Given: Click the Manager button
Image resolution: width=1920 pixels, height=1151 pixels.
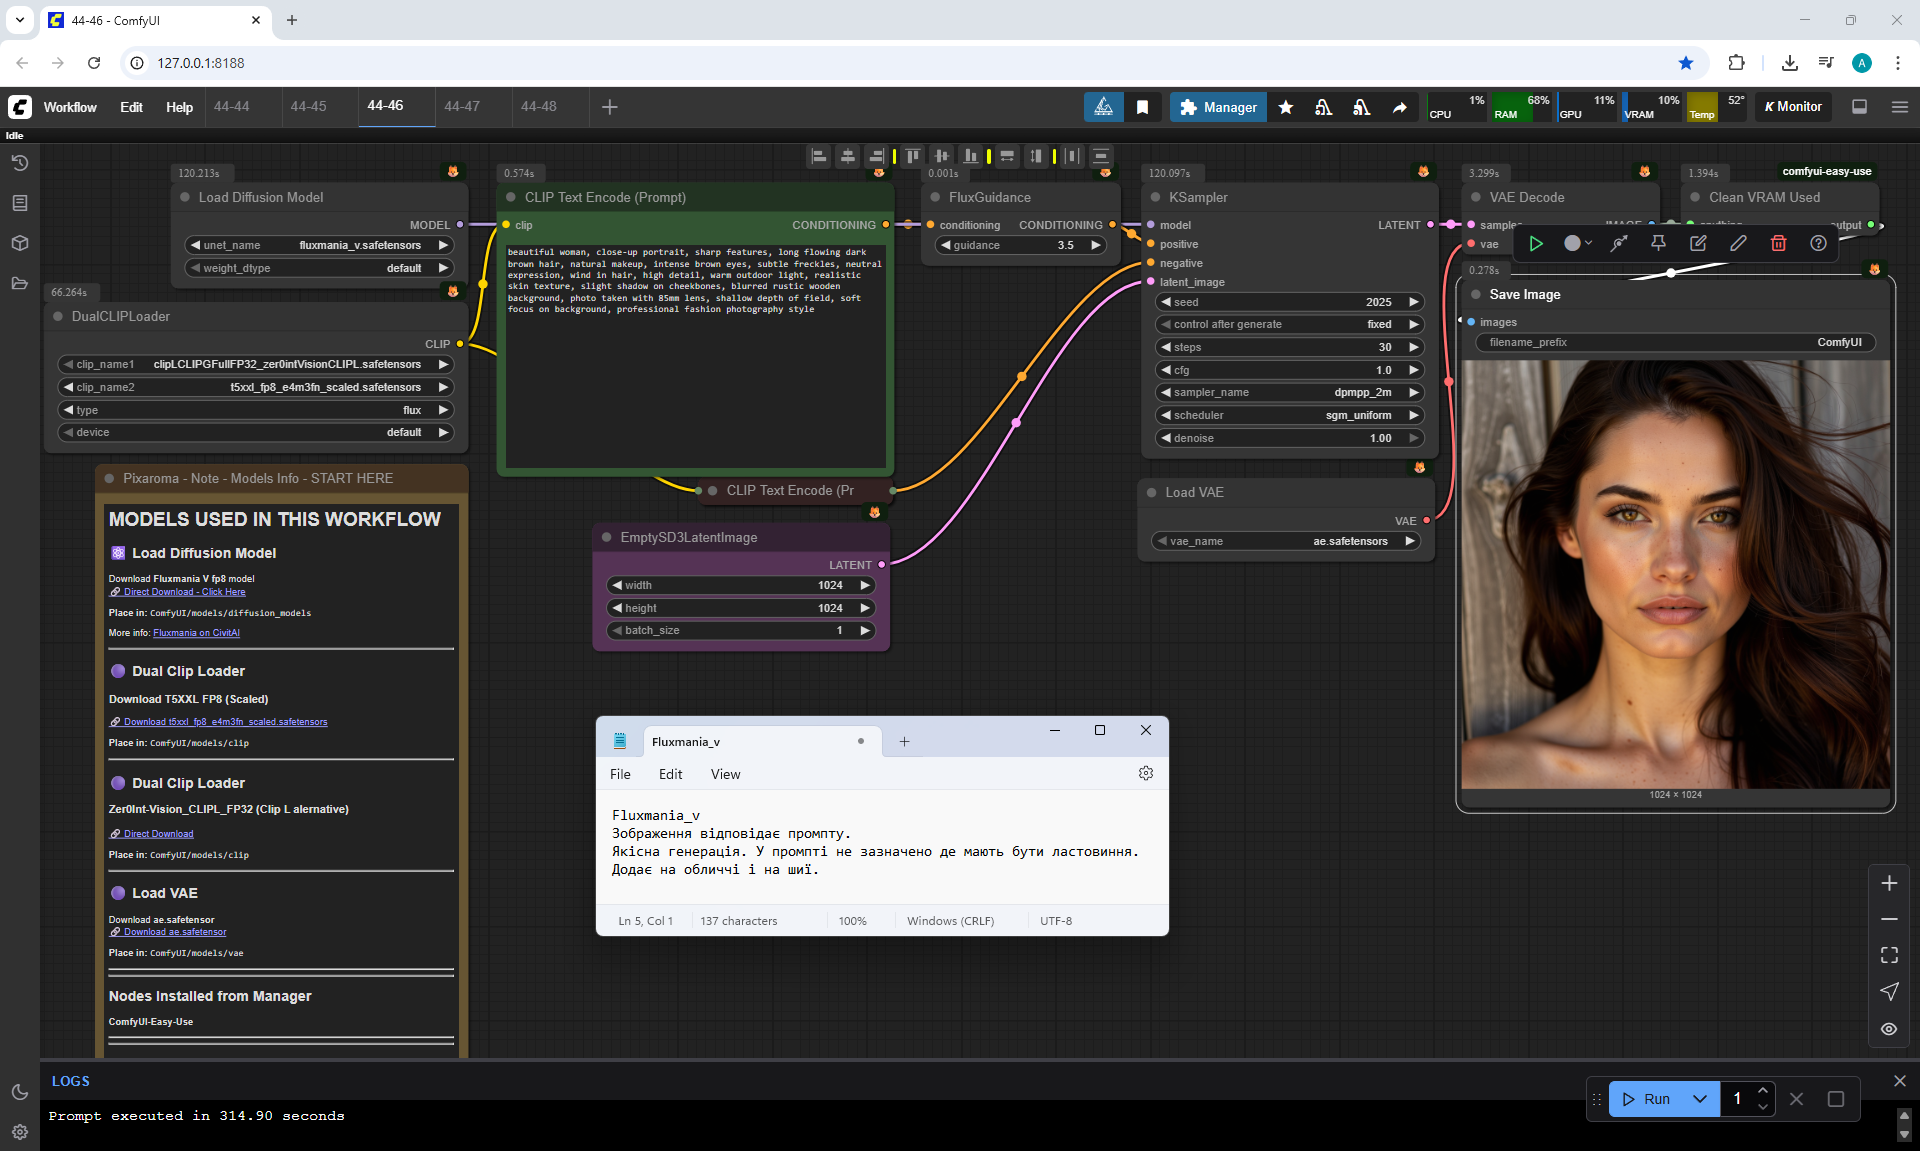Looking at the screenshot, I should click(1218, 107).
